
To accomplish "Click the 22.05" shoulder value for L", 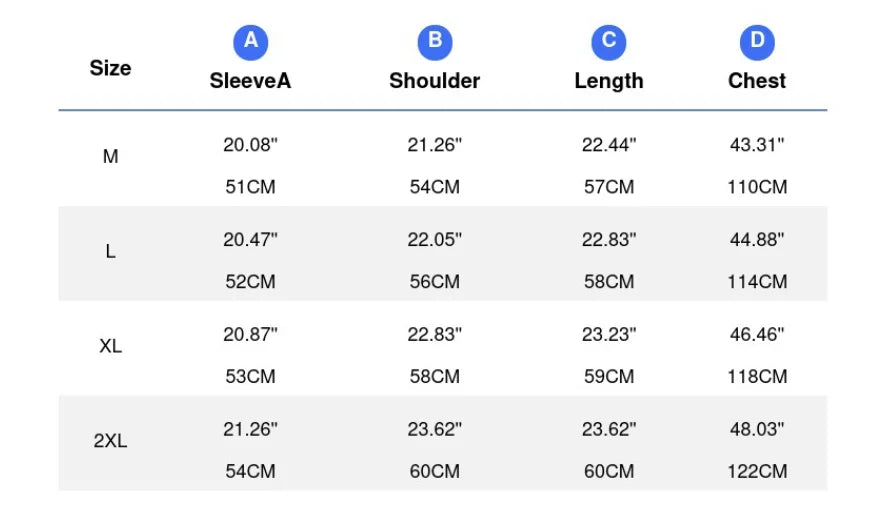I will [x=435, y=240].
